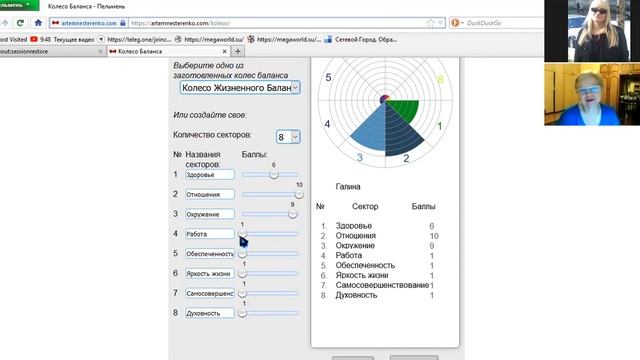
Task: Click the Окружение score slider handle
Action: point(293,214)
